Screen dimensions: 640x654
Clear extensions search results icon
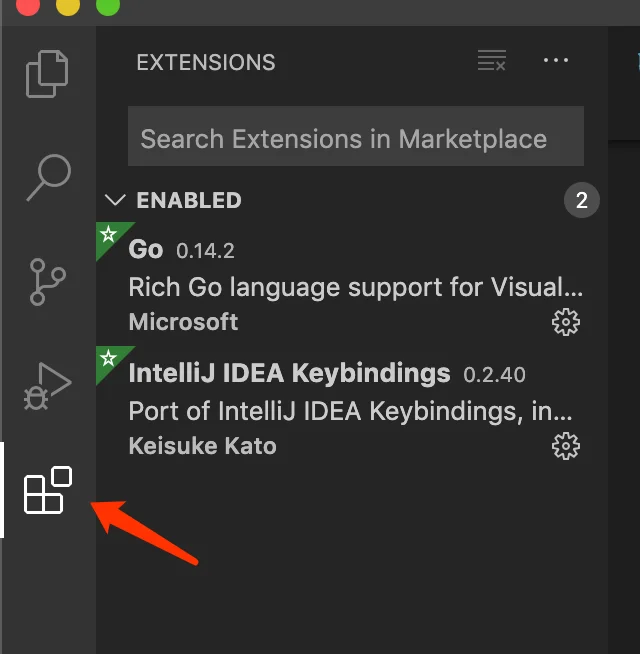pyautogui.click(x=492, y=60)
